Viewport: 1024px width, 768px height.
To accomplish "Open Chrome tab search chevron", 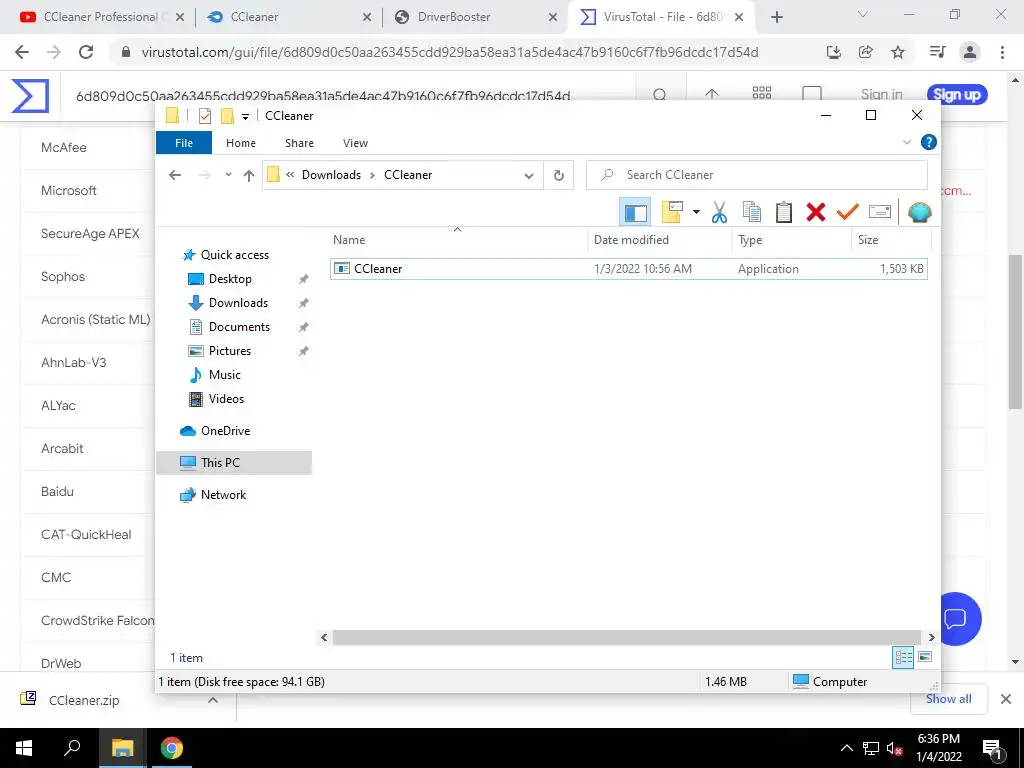I will [x=863, y=15].
